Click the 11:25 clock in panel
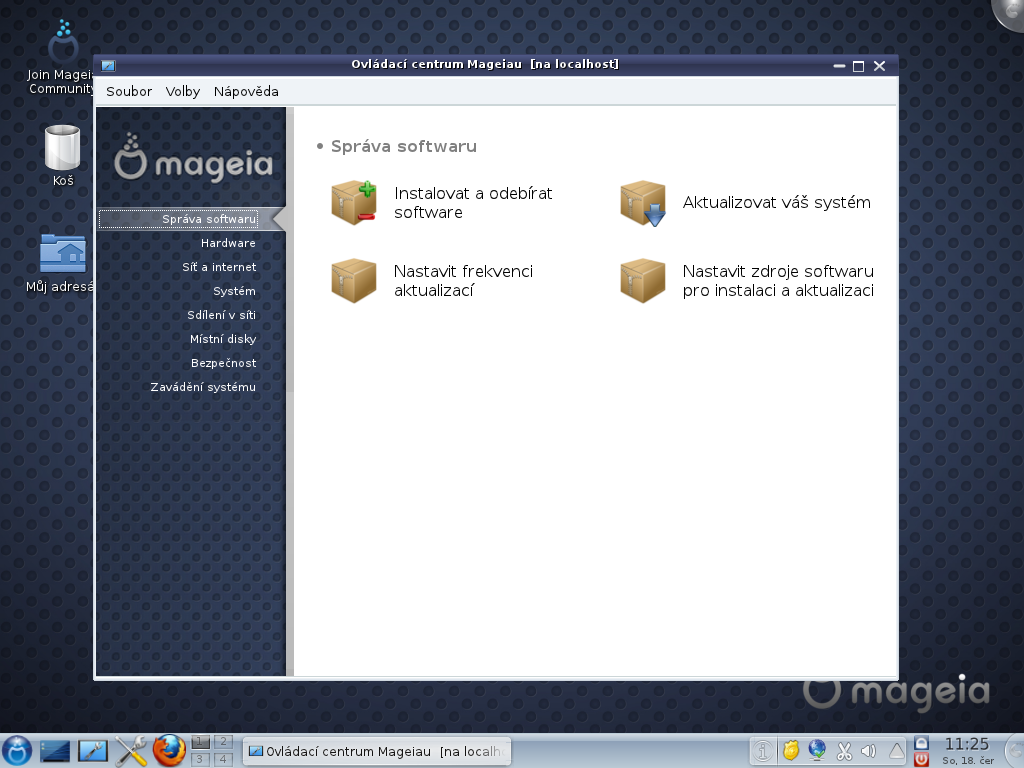The image size is (1024, 768). (967, 744)
